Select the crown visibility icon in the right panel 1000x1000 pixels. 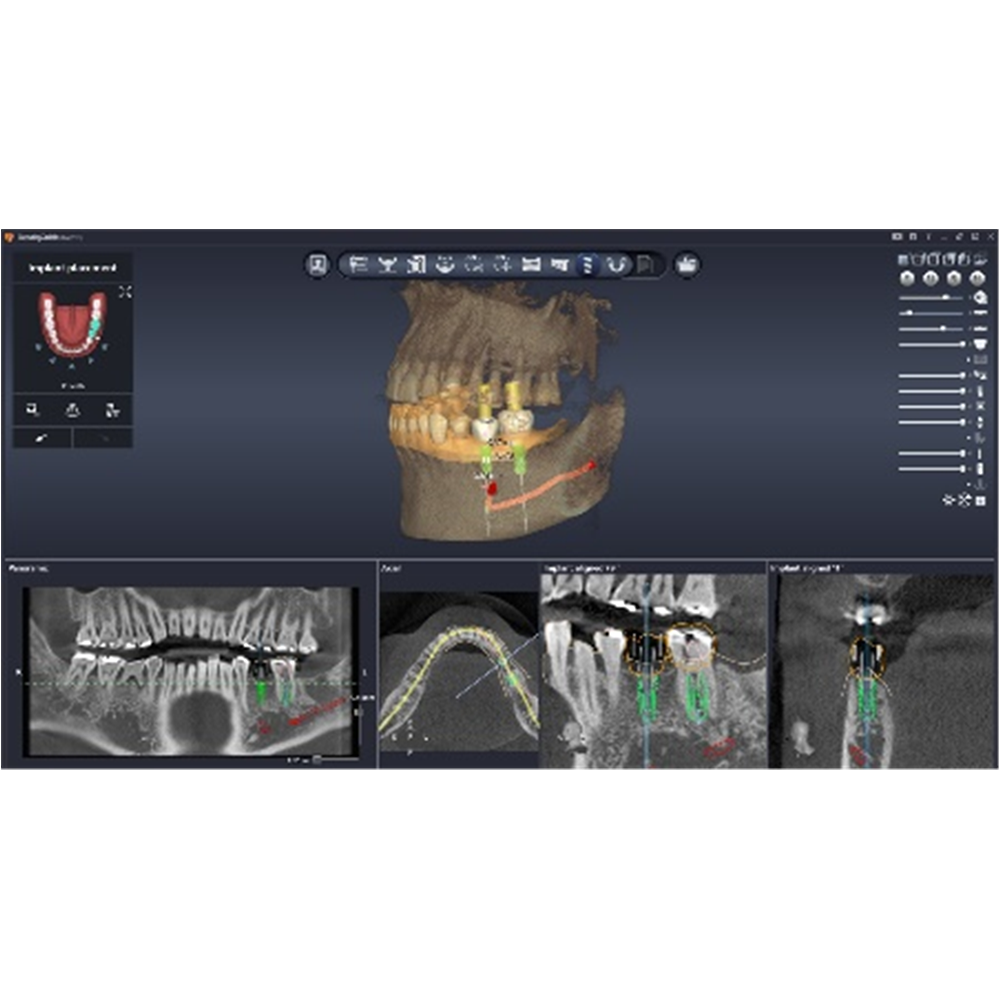coord(980,344)
